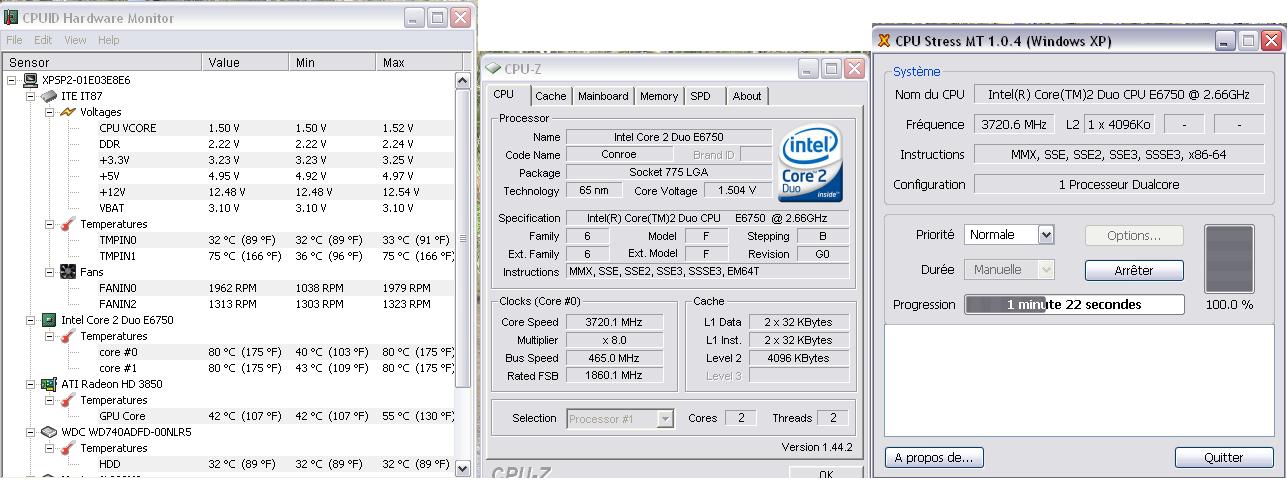Screen dimensions: 1287x481
Task: Click the Fans icon in sensor tree
Action: [x=68, y=272]
